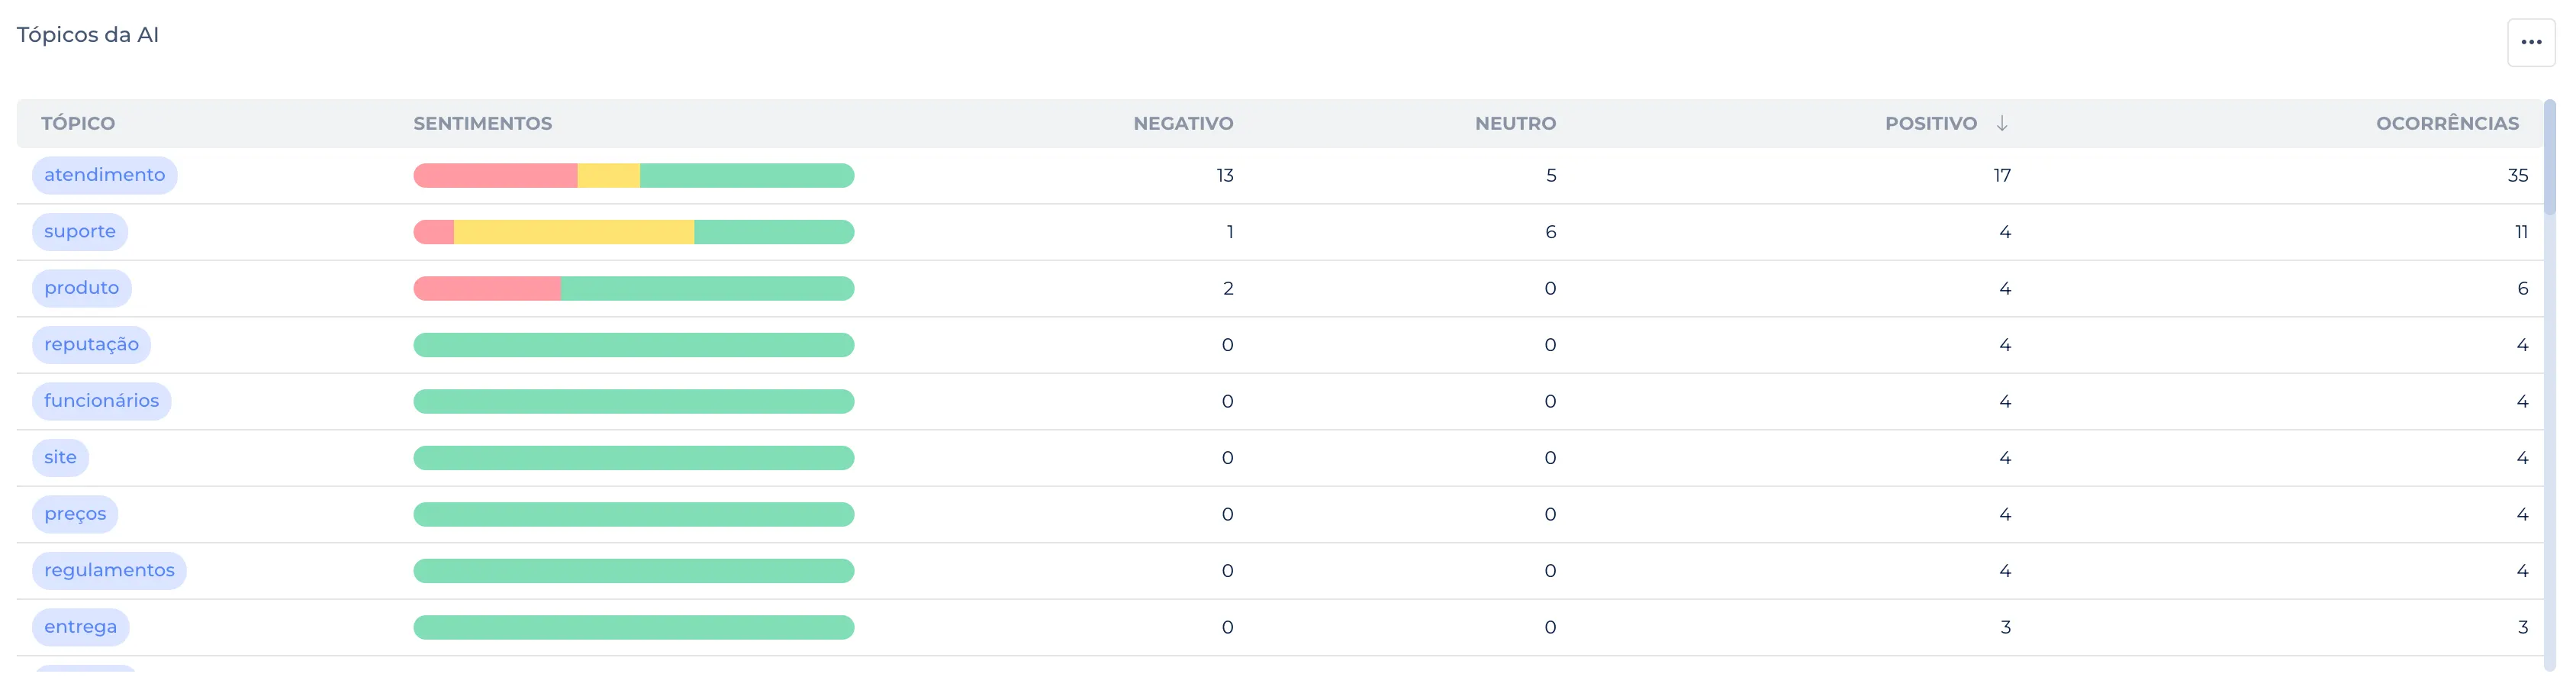Click the Positivo sort arrow icon
Image resolution: width=2576 pixels, height=690 pixels.
pyautogui.click(x=2001, y=123)
